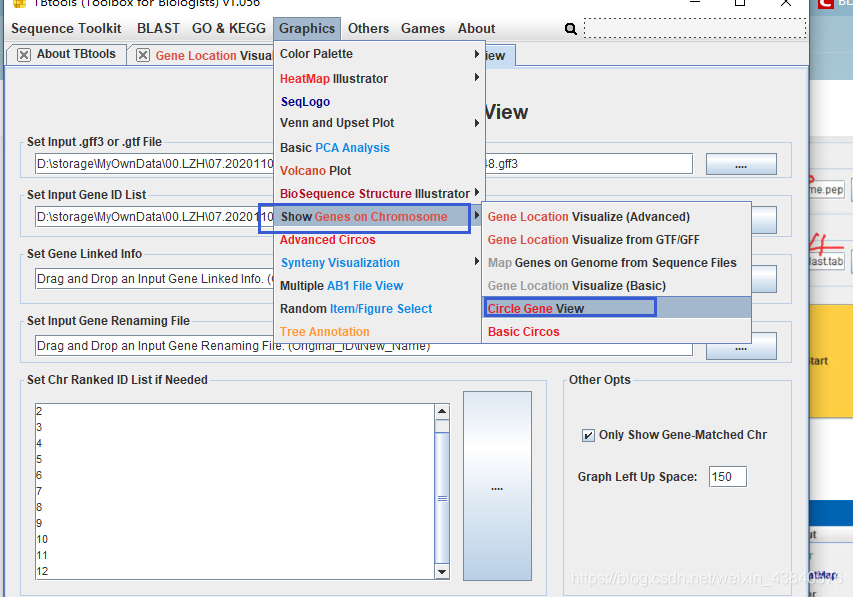
Task: Edit Graph Left Up Space value field
Action: tap(727, 477)
